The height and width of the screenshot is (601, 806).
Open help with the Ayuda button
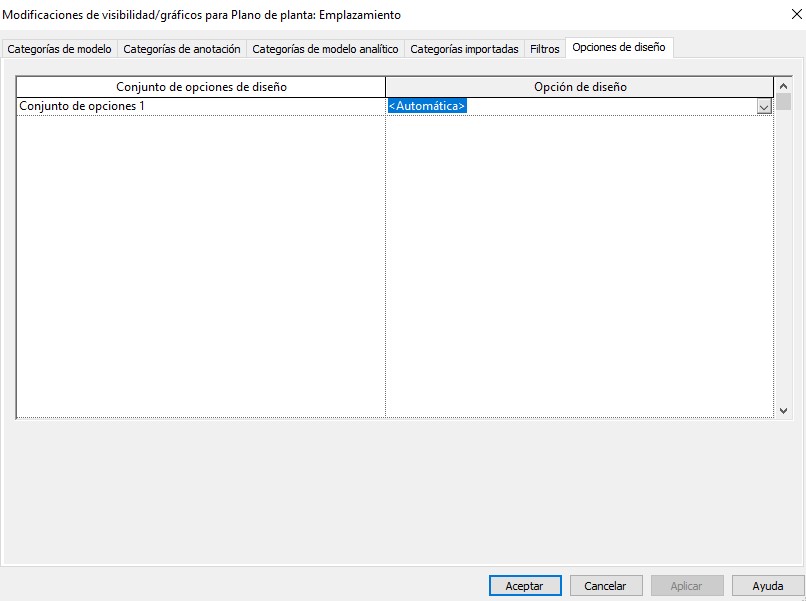pos(767,586)
